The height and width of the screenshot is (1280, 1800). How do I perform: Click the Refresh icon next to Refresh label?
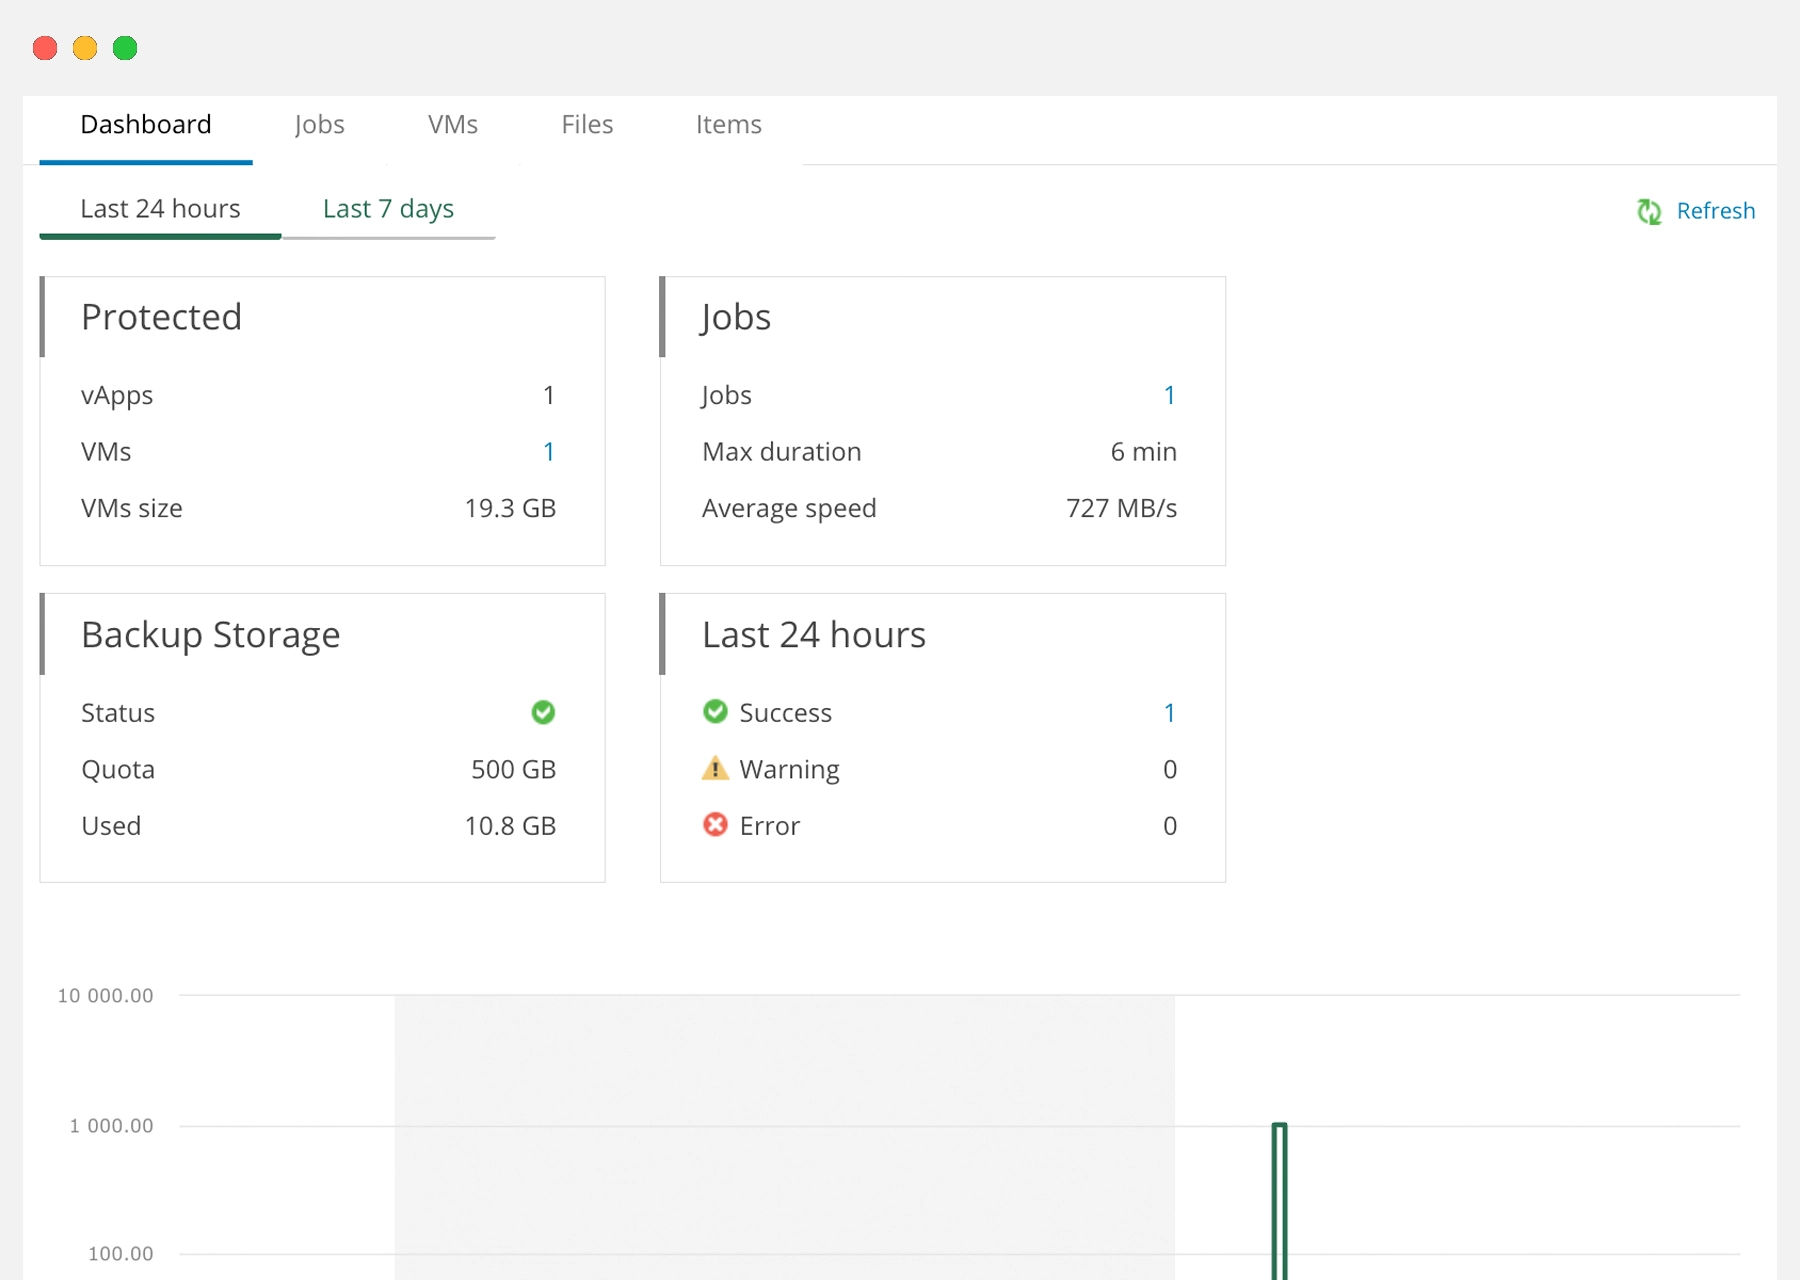[1649, 211]
